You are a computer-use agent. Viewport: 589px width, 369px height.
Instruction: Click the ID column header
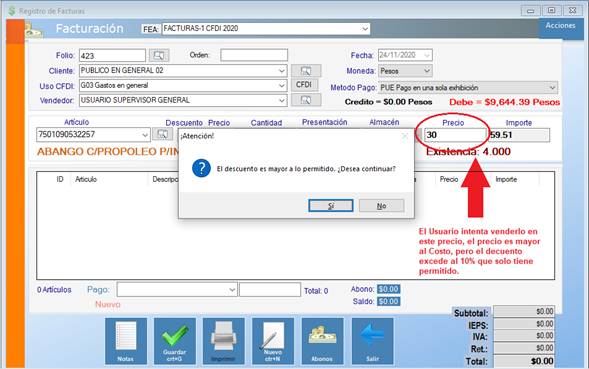60,179
